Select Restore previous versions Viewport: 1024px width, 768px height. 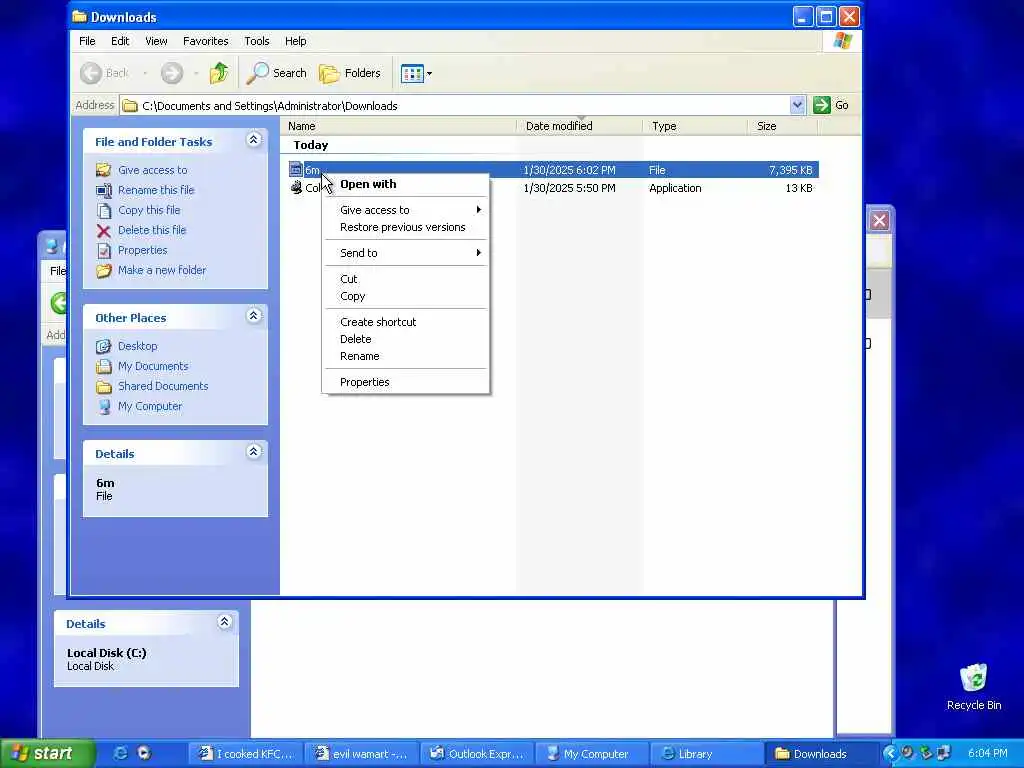point(406,227)
